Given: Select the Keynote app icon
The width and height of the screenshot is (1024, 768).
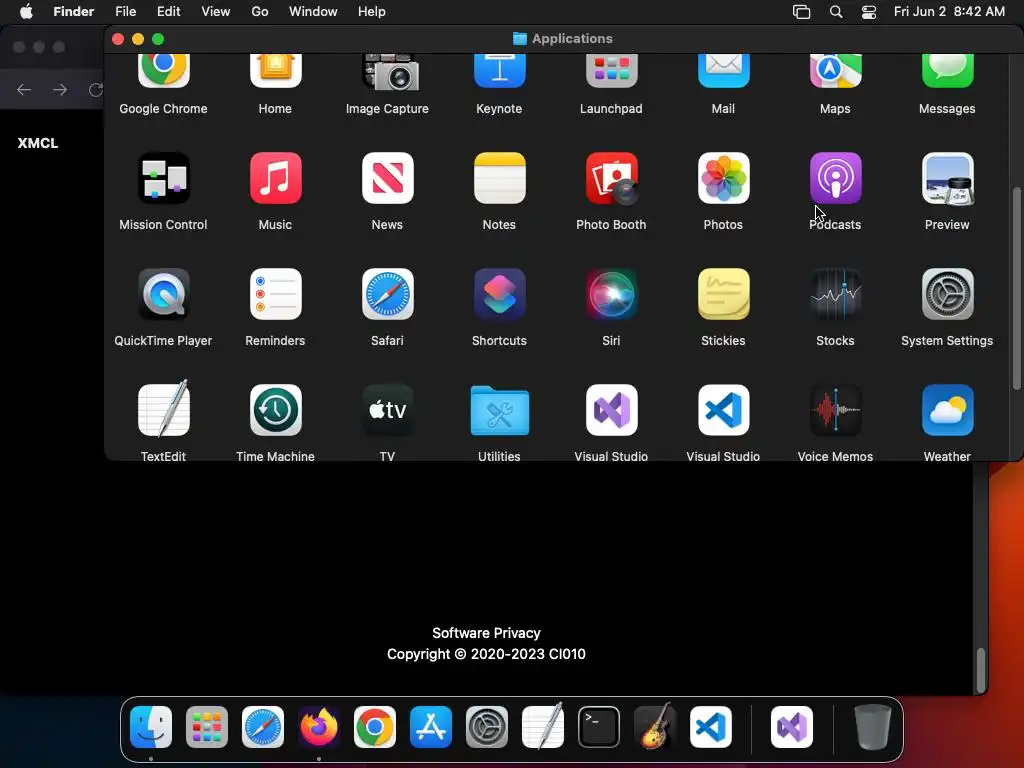Looking at the screenshot, I should [x=500, y=71].
